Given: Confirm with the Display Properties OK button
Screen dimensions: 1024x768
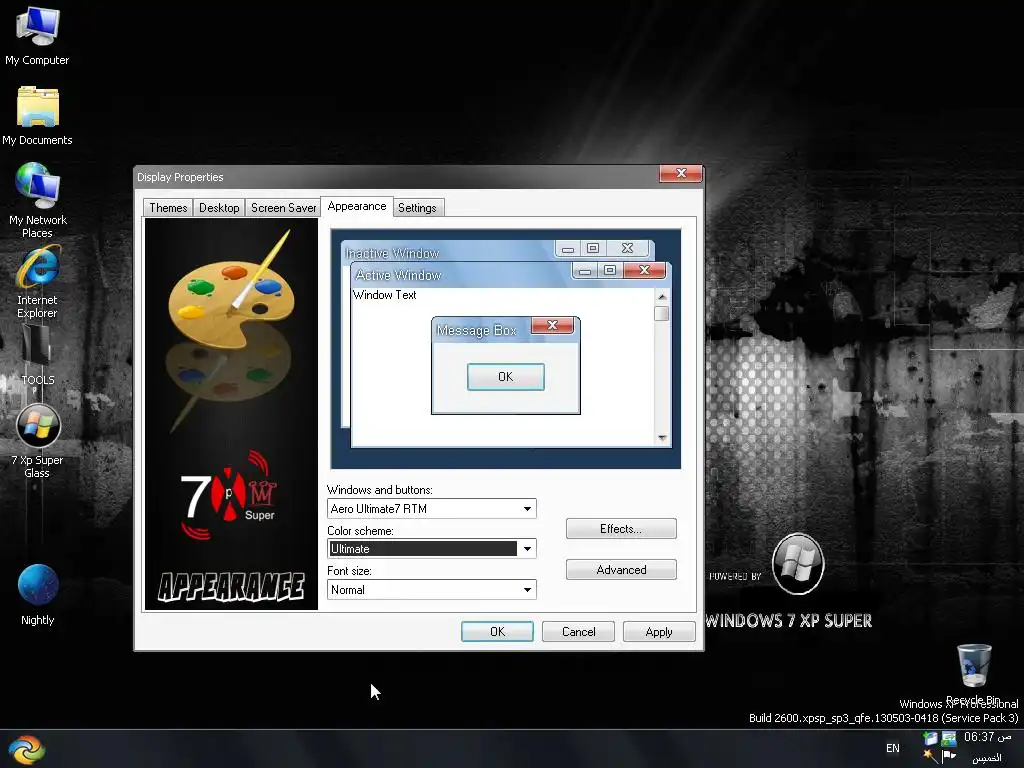Looking at the screenshot, I should pos(497,632).
